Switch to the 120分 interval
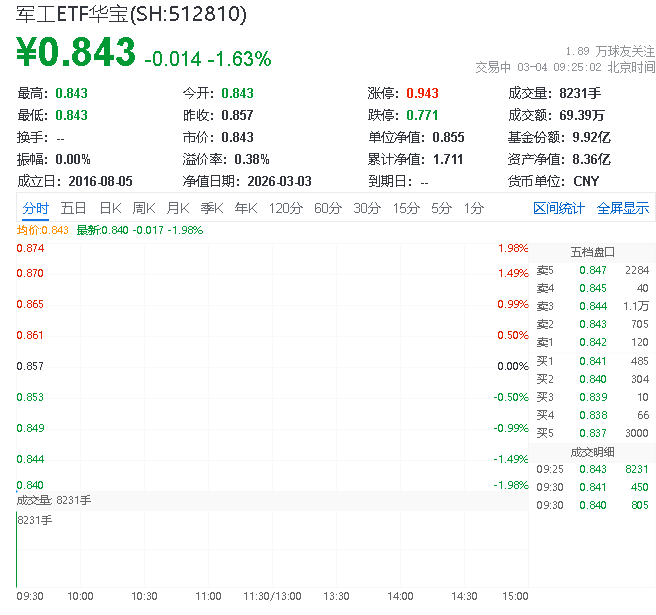 point(285,208)
